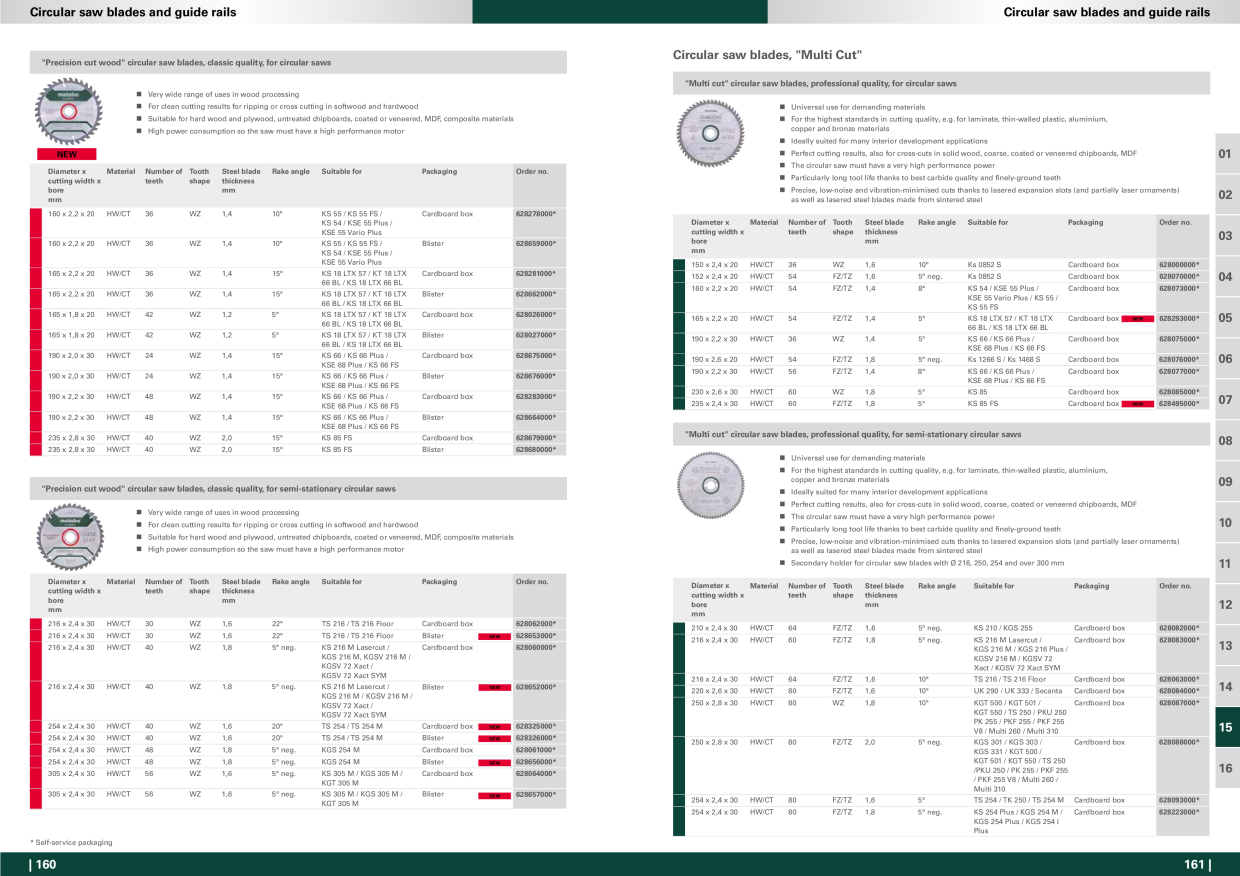Open chapter tab 06

pos(1226,359)
